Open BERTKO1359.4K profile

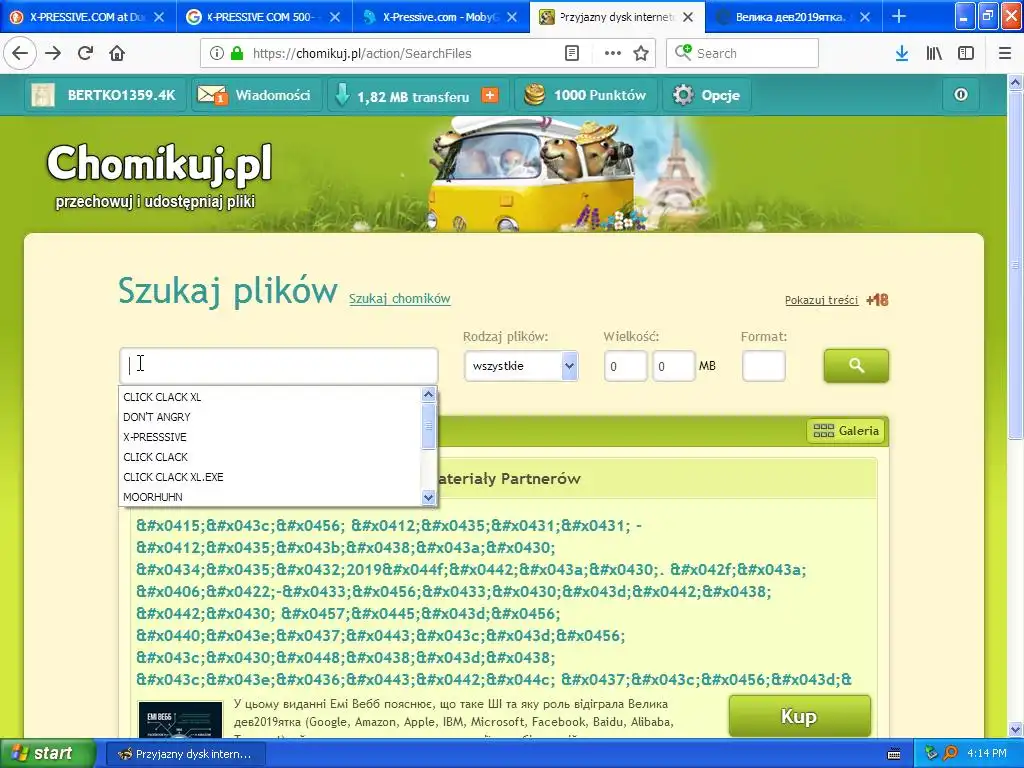[105, 95]
